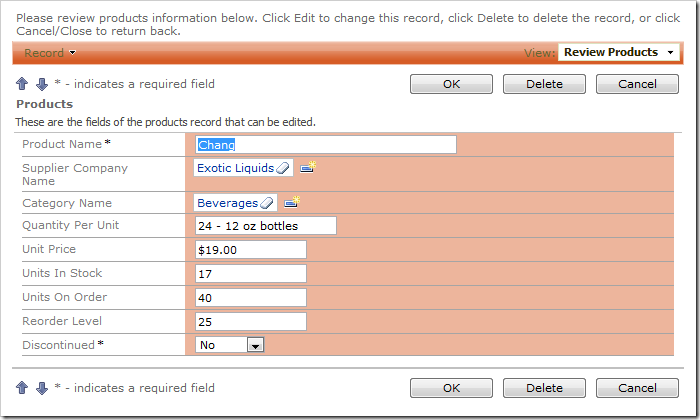Click the top Delete button
700x420 pixels.
pyautogui.click(x=544, y=84)
